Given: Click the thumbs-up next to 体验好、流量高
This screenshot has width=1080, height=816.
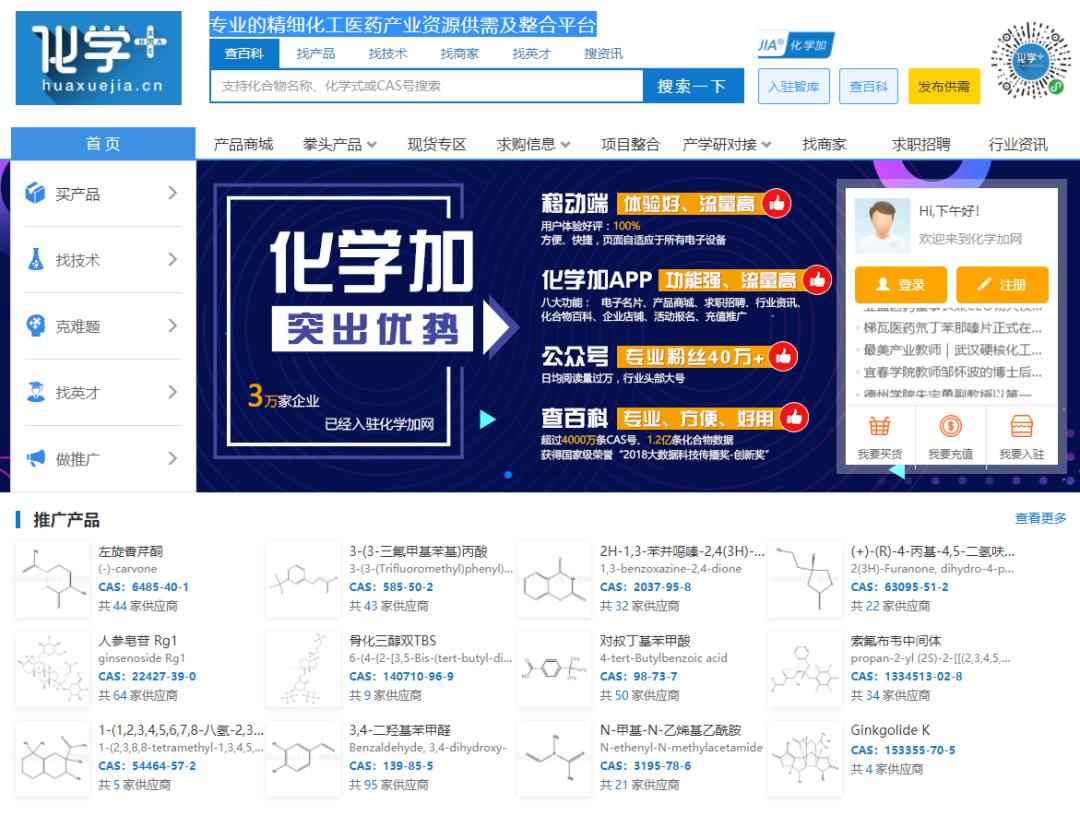Looking at the screenshot, I should point(776,204).
